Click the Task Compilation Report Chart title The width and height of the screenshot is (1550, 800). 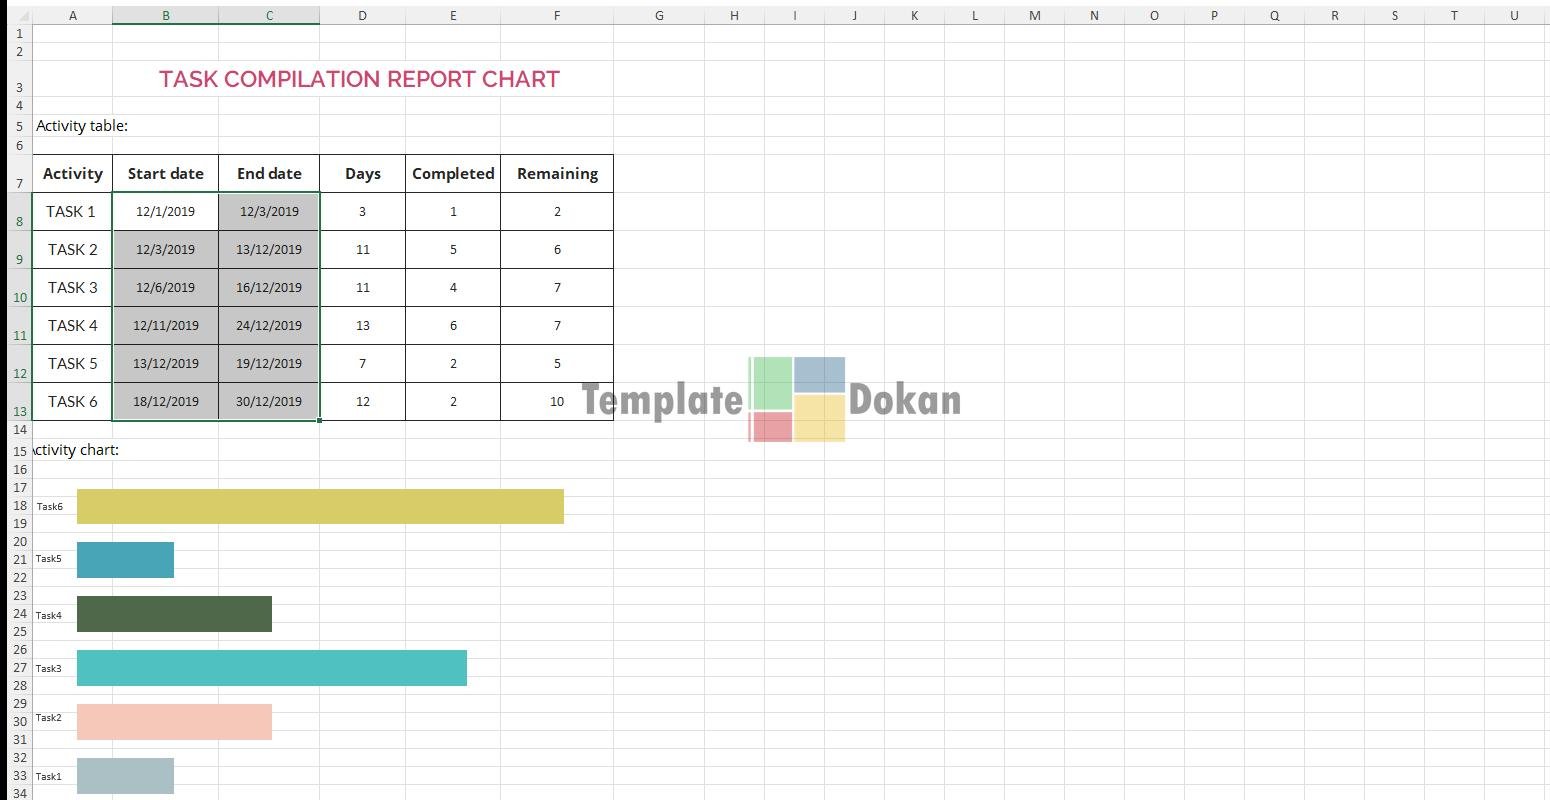(359, 80)
